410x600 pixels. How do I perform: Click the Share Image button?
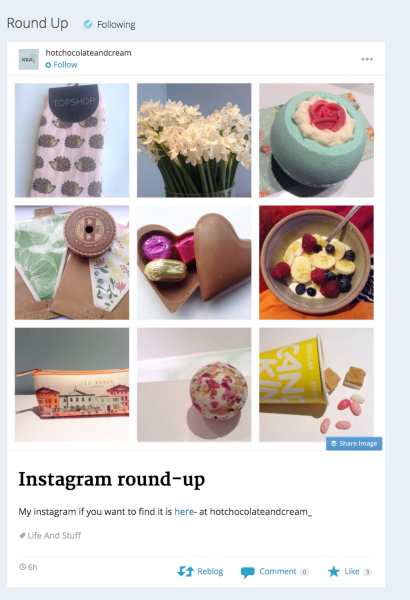[354, 443]
